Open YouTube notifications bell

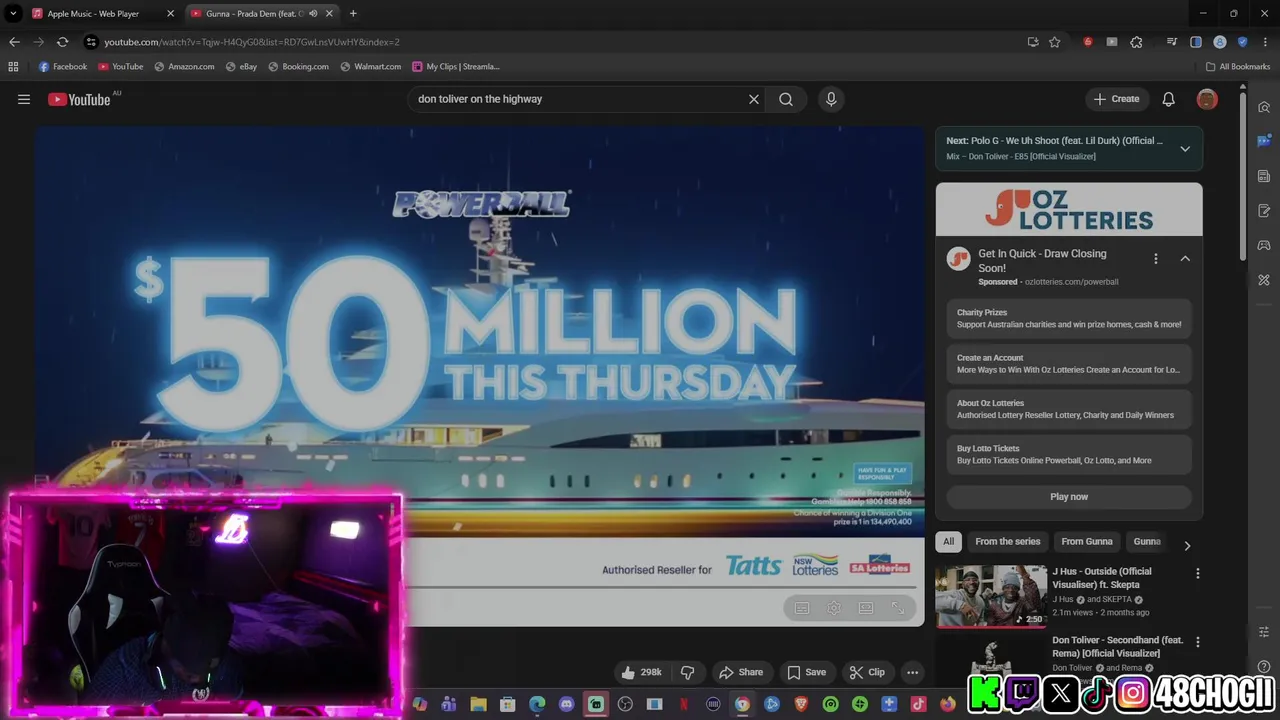click(1168, 99)
